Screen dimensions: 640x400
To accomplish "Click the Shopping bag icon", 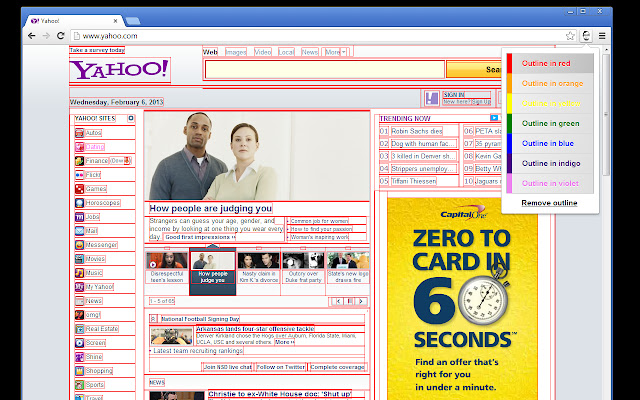I will click(79, 371).
